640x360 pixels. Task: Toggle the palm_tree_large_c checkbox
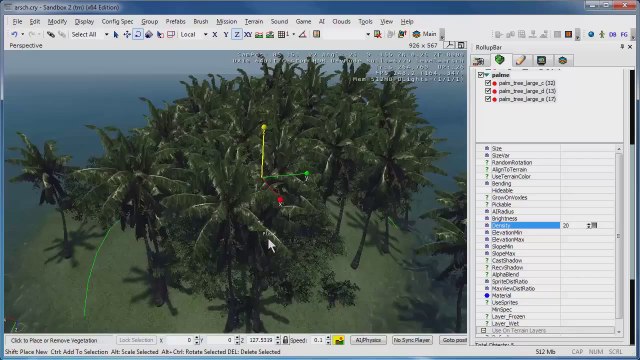(488, 83)
